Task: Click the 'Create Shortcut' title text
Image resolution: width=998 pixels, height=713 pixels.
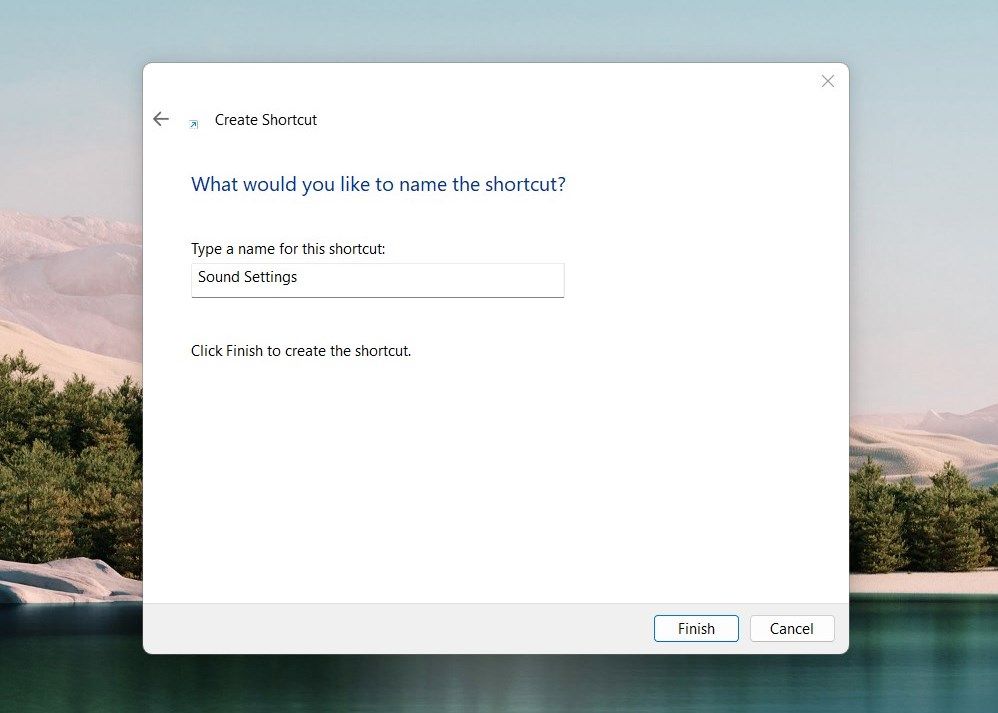Action: [265, 120]
